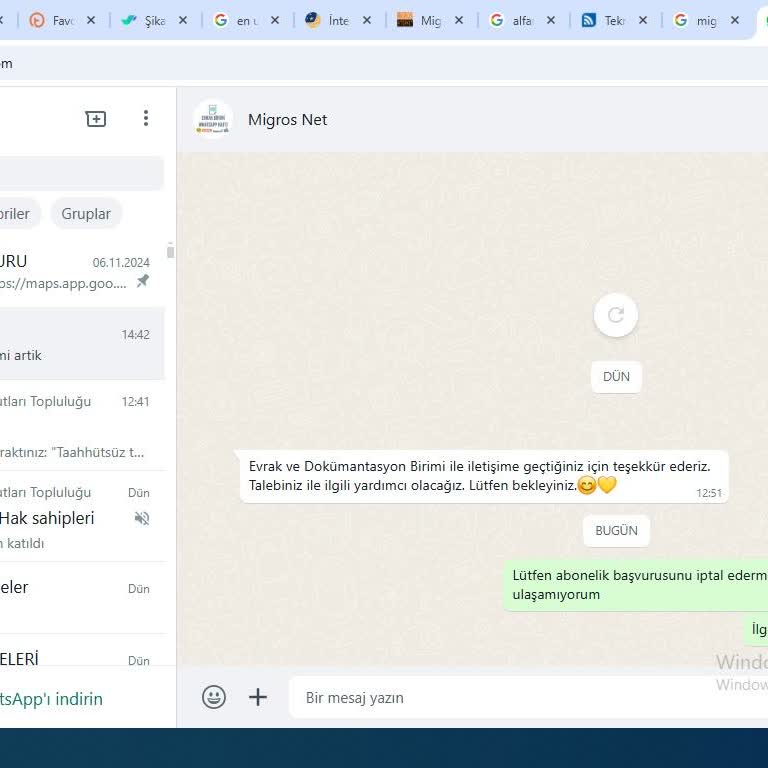Image resolution: width=768 pixels, height=768 pixels.
Task: Open the chat ending 'eler' from Dün
Action: point(82,598)
